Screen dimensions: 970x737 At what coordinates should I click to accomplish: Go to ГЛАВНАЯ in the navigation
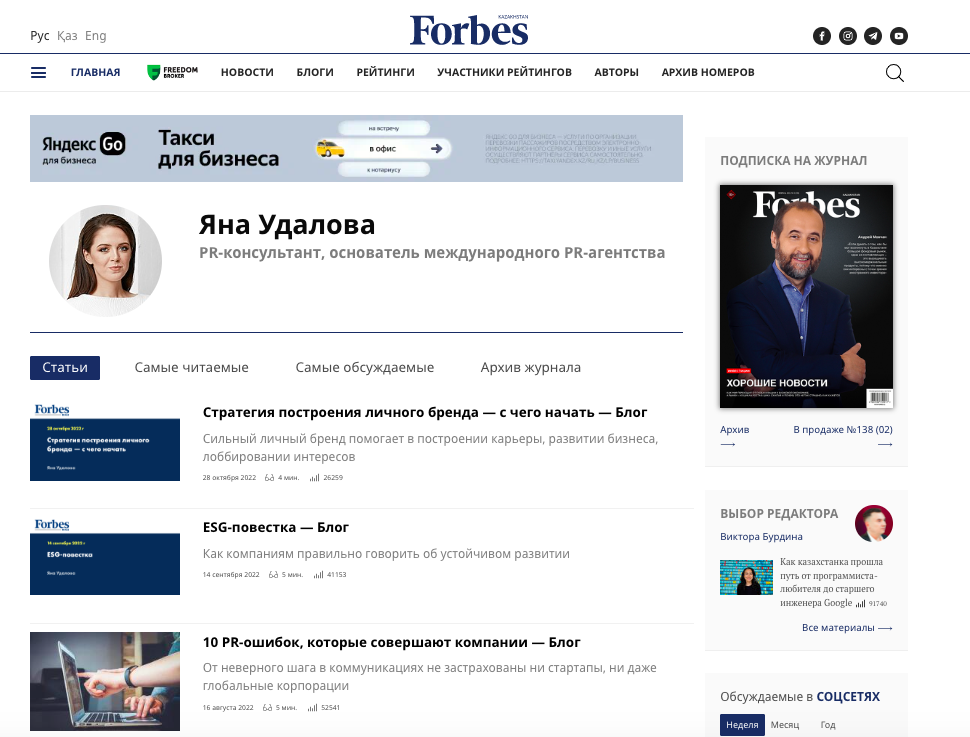95,72
